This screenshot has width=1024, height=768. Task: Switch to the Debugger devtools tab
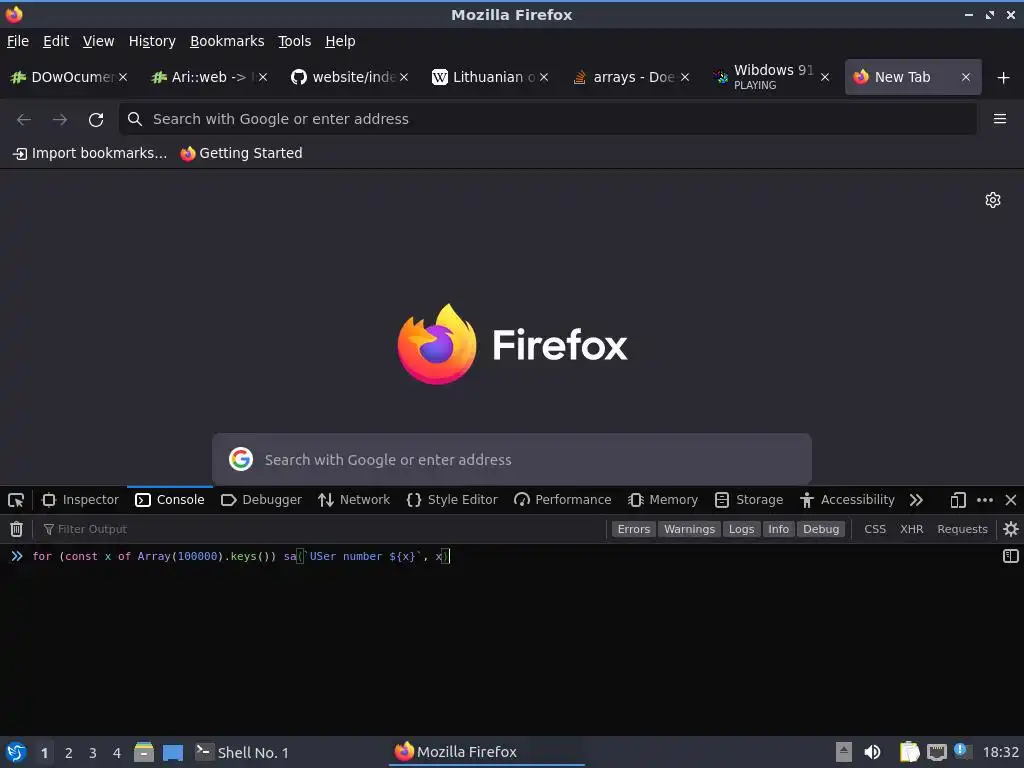click(x=261, y=500)
